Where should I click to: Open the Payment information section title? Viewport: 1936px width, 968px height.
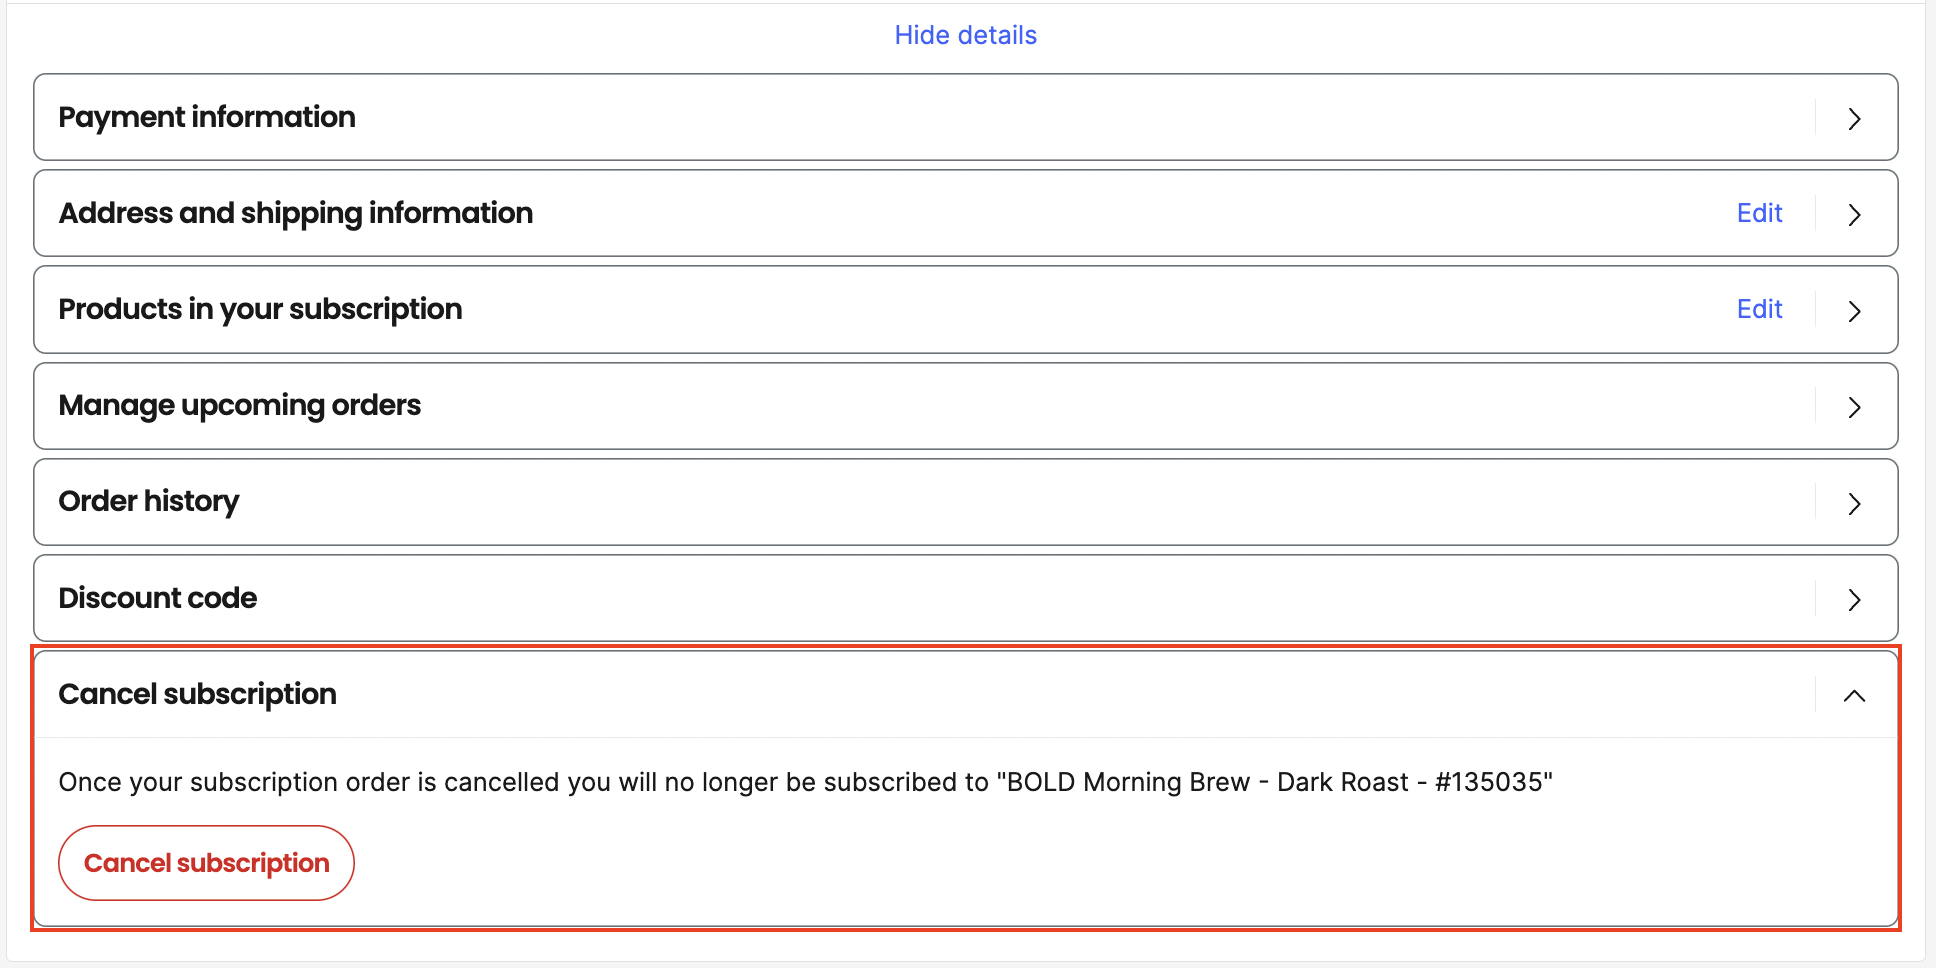[x=207, y=117]
